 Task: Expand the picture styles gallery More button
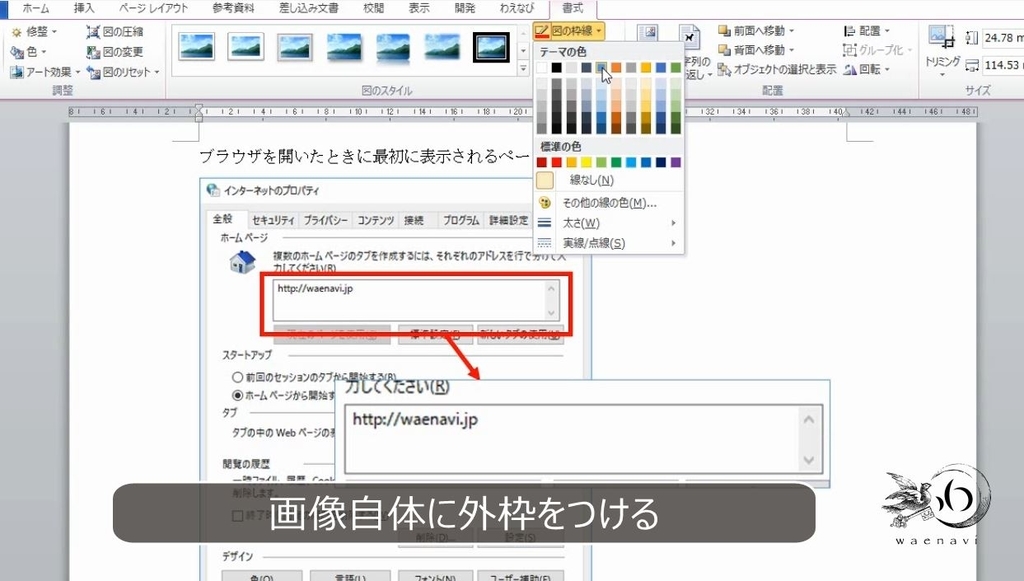[x=523, y=68]
